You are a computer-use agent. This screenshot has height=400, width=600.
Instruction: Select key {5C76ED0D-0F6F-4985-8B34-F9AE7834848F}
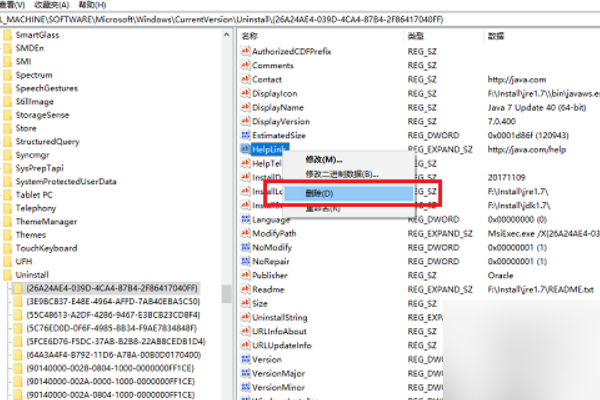112,328
